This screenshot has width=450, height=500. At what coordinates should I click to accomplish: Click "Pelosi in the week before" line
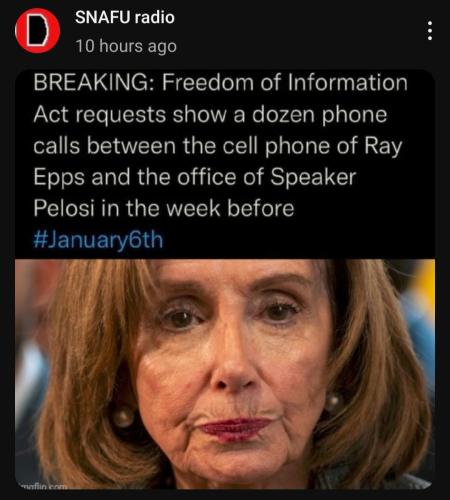[164, 208]
